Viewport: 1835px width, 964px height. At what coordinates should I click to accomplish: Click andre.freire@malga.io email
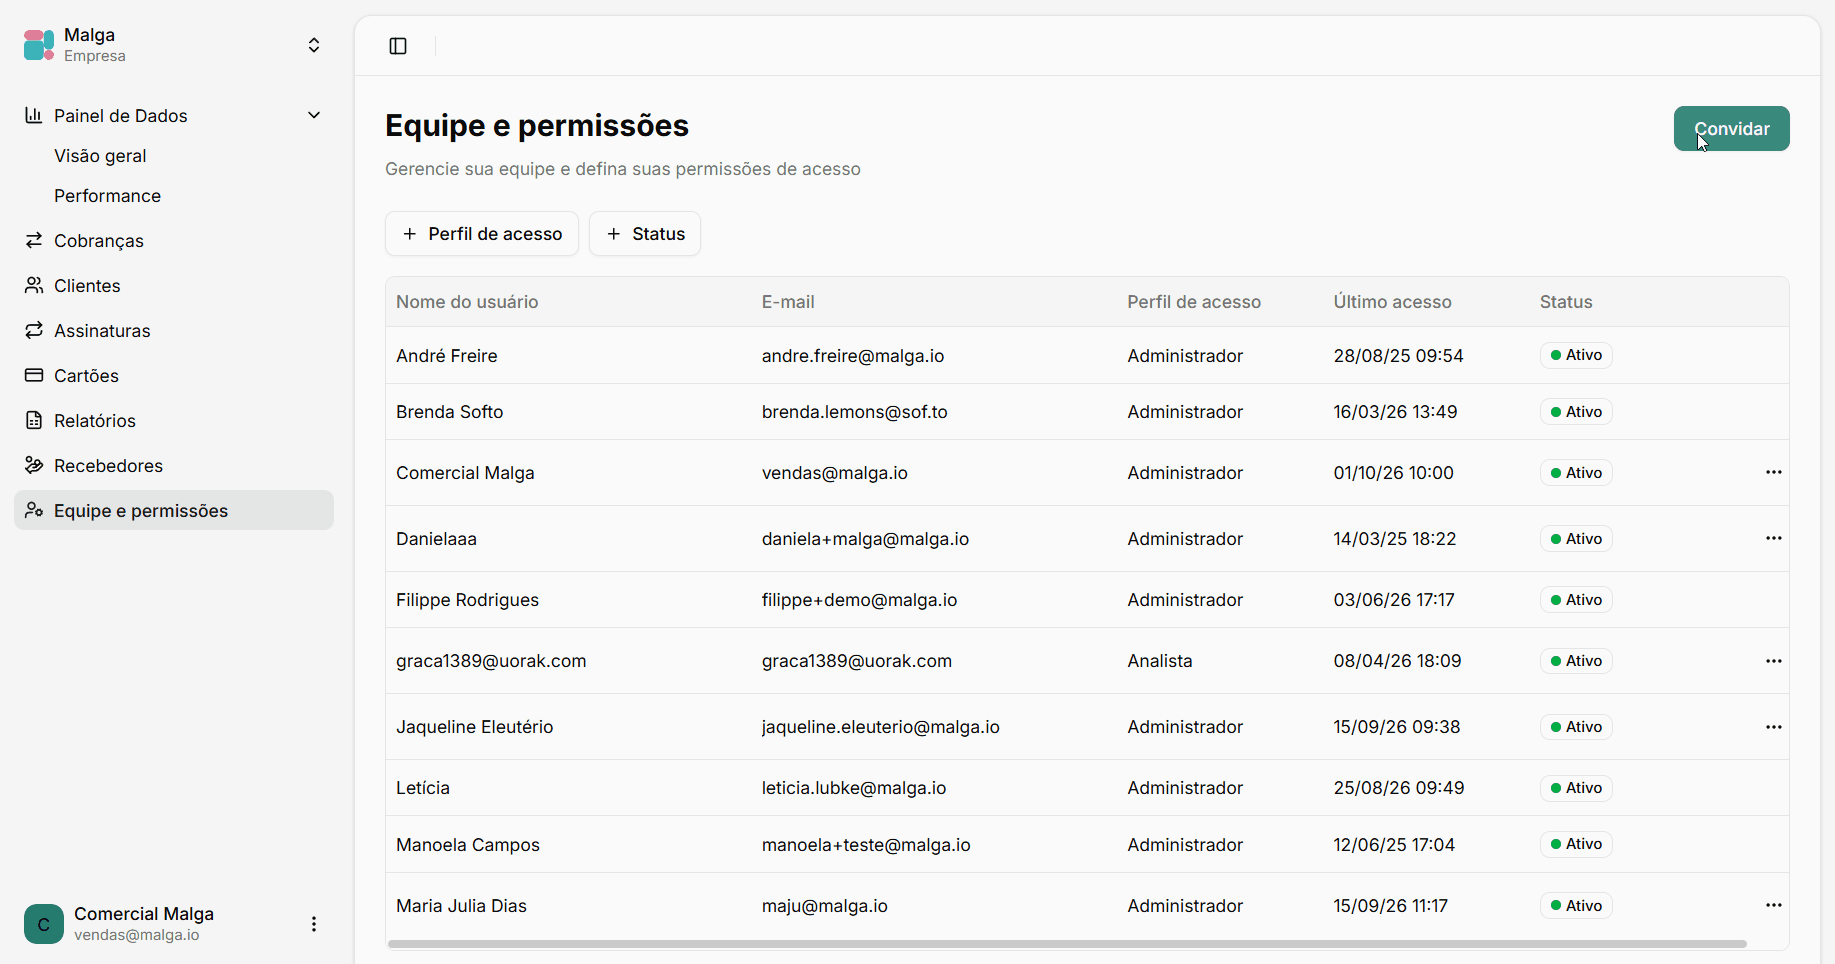tap(853, 356)
